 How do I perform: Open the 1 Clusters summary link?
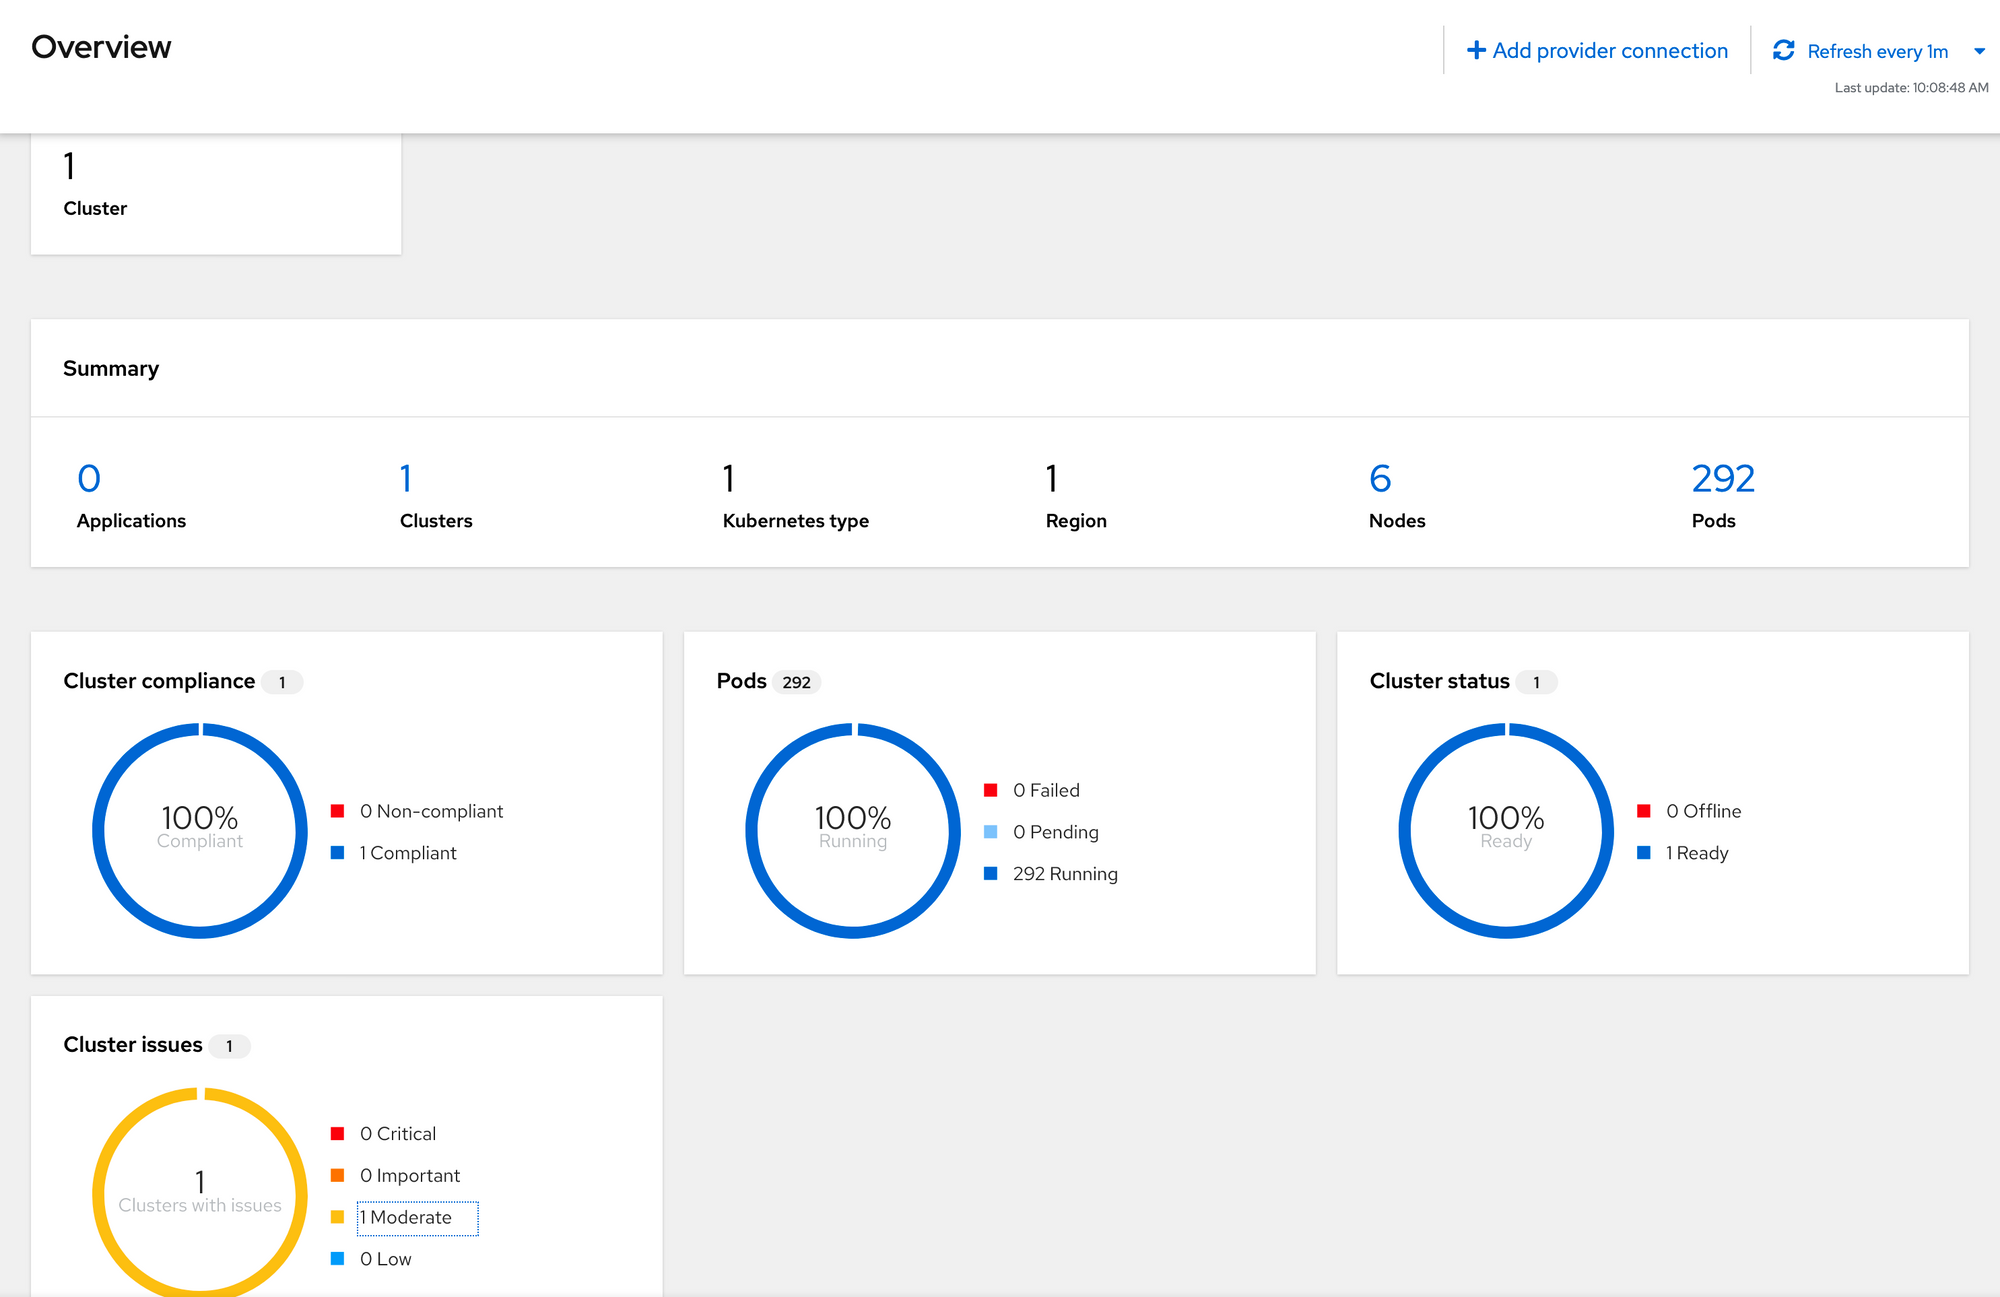tap(405, 479)
